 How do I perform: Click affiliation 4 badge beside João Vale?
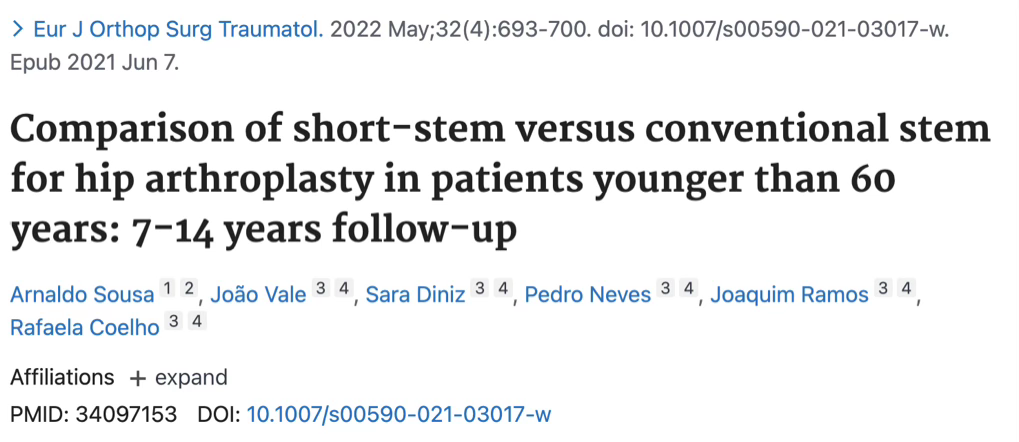point(343,289)
